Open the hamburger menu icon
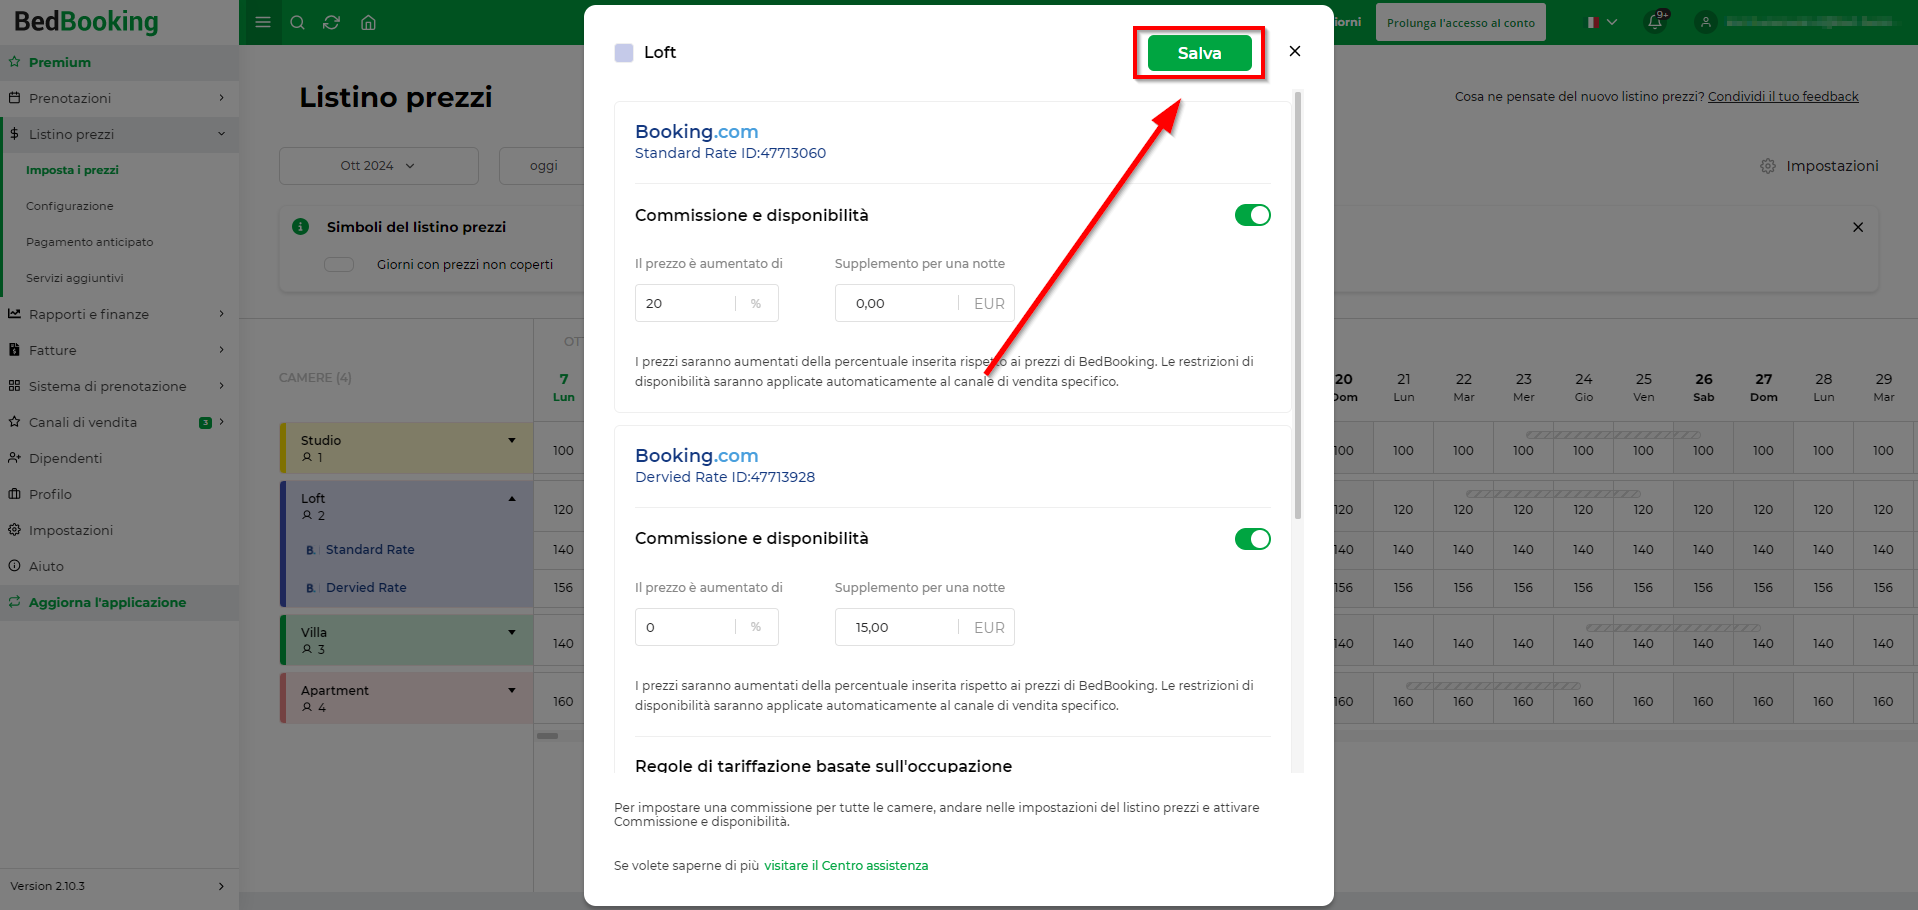 click(263, 22)
